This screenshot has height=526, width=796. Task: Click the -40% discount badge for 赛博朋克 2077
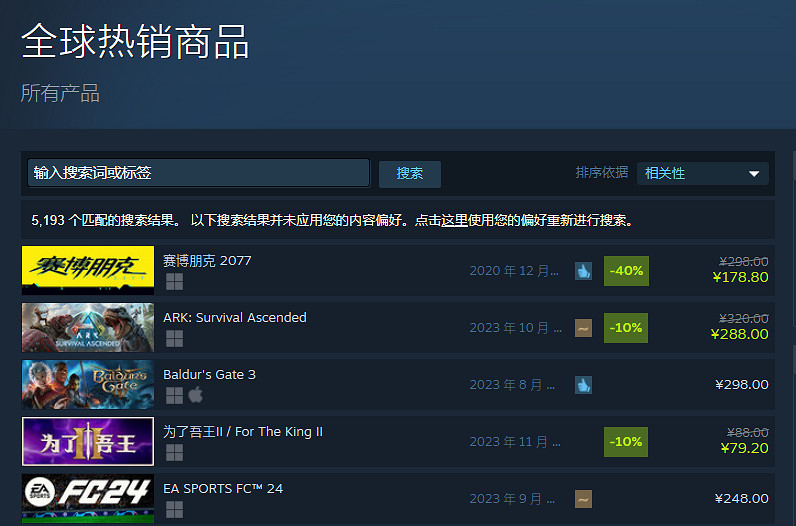[x=626, y=271]
